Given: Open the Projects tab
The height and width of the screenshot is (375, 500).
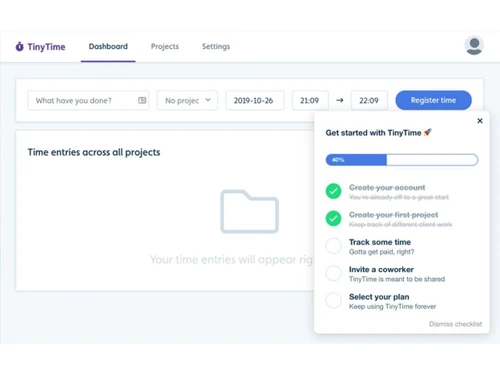Looking at the screenshot, I should tap(165, 46).
